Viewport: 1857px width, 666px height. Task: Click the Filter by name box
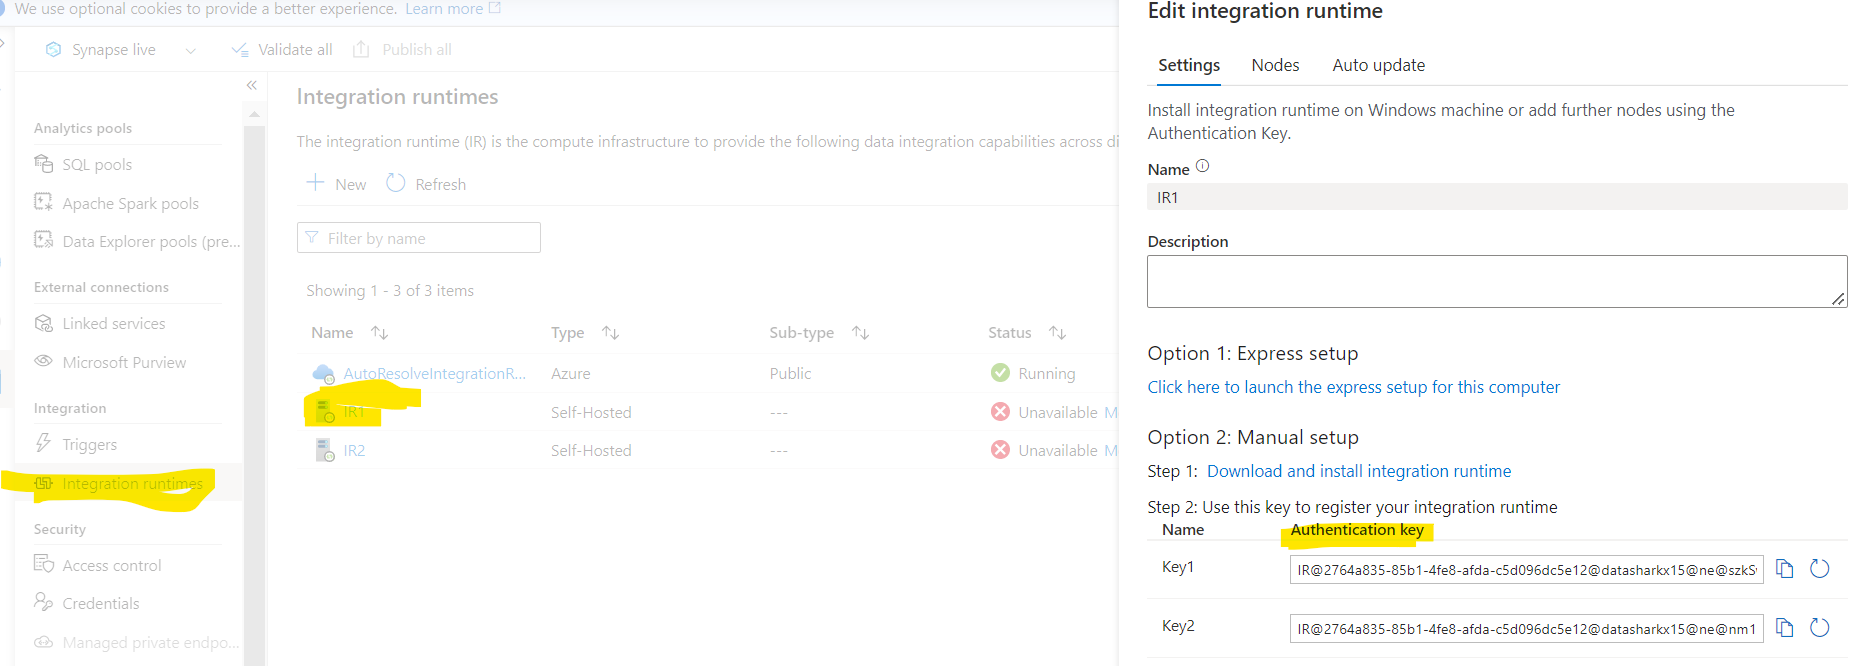419,238
